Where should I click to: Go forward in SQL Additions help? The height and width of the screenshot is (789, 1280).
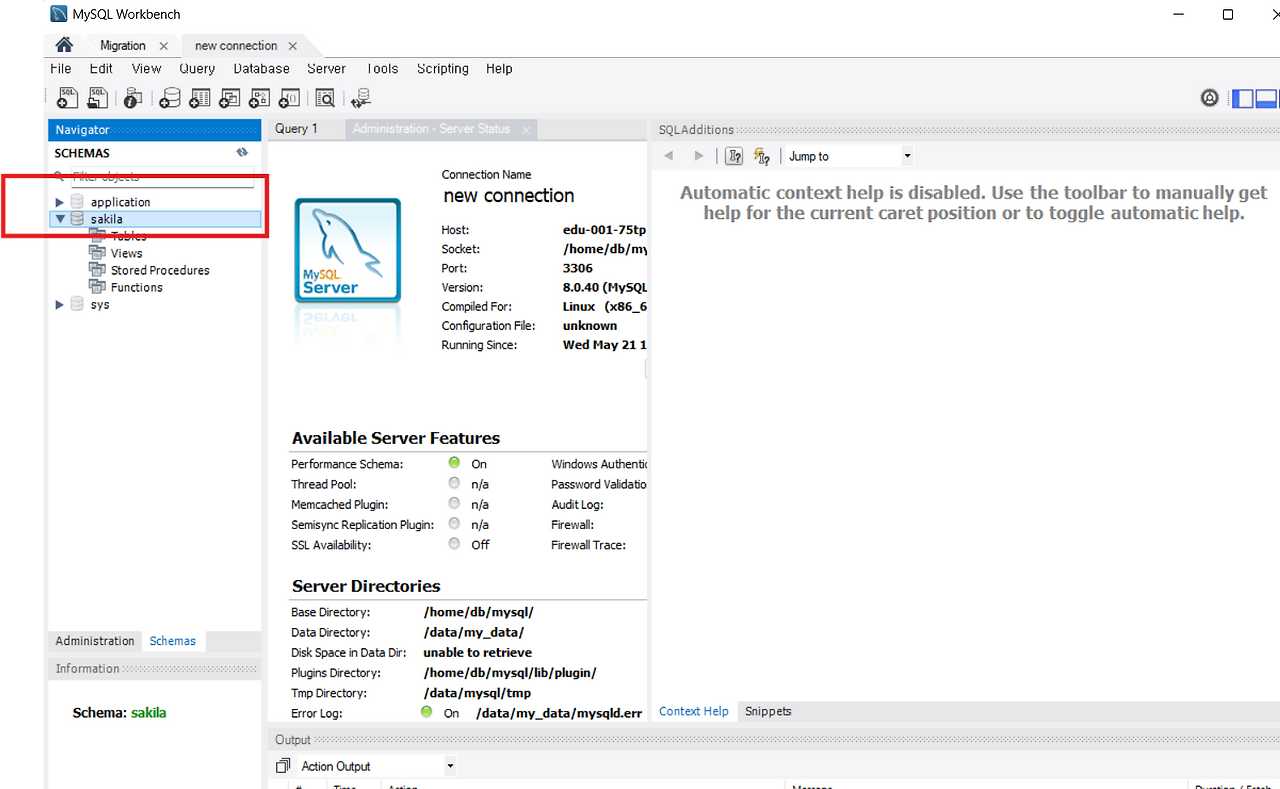699,156
